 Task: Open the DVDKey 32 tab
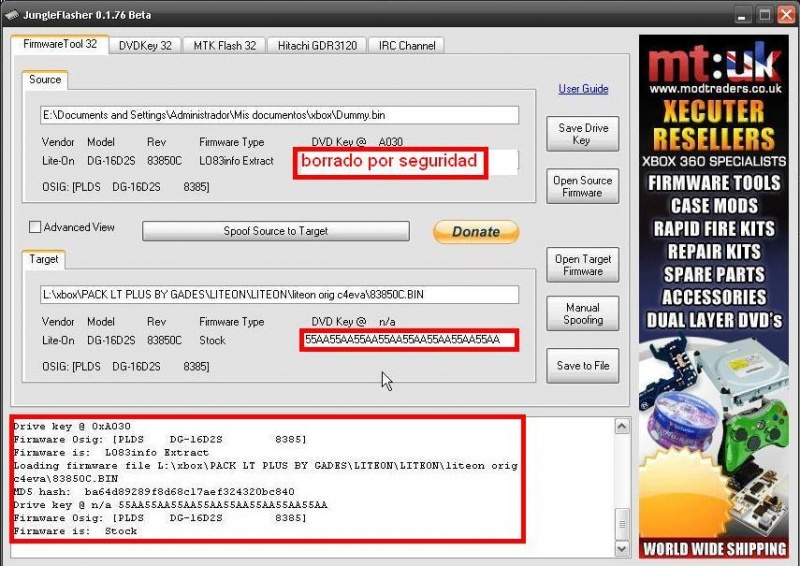tap(145, 46)
